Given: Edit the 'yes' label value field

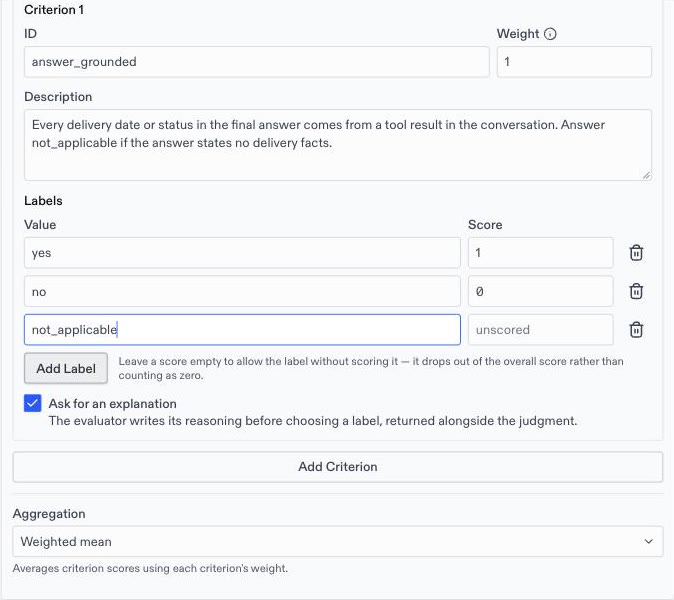Looking at the screenshot, I should [x=242, y=253].
